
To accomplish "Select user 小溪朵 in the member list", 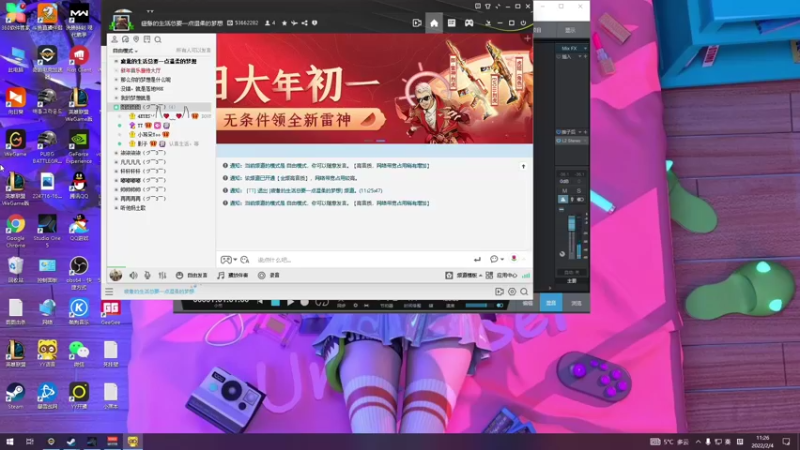I will coord(149,135).
